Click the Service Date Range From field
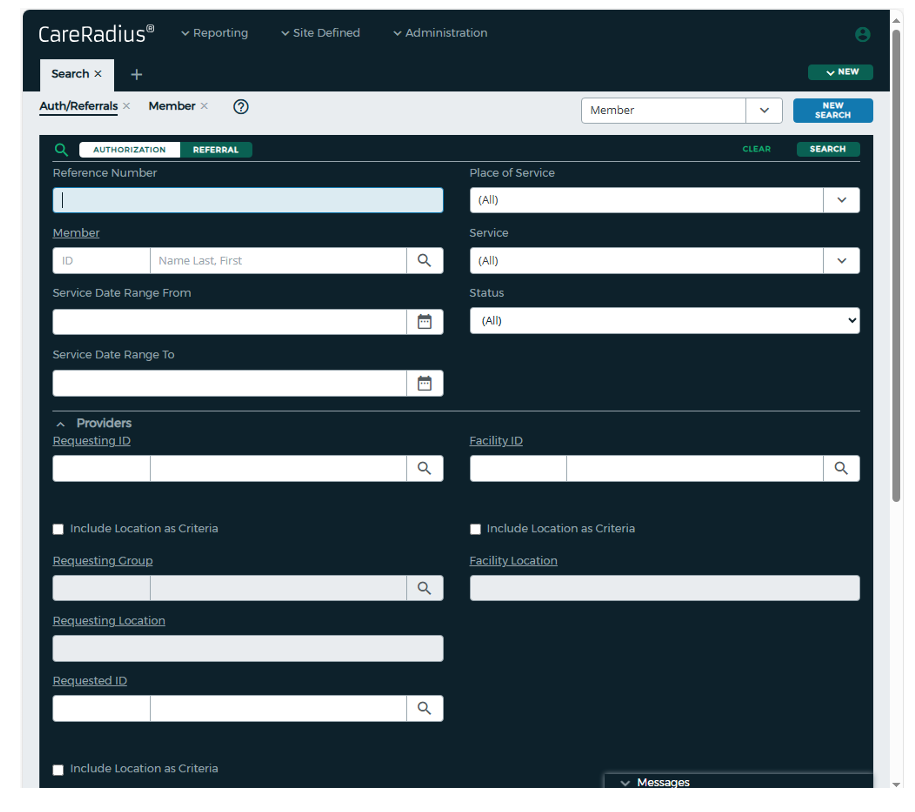The image size is (915, 812). tap(229, 322)
